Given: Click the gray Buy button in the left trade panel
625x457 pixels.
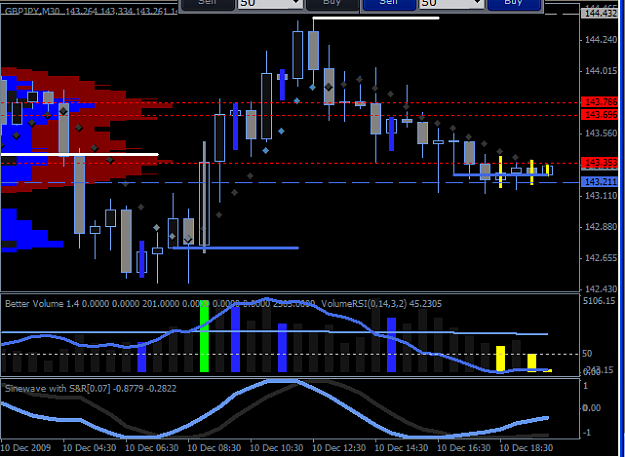Looking at the screenshot, I should click(x=332, y=5).
